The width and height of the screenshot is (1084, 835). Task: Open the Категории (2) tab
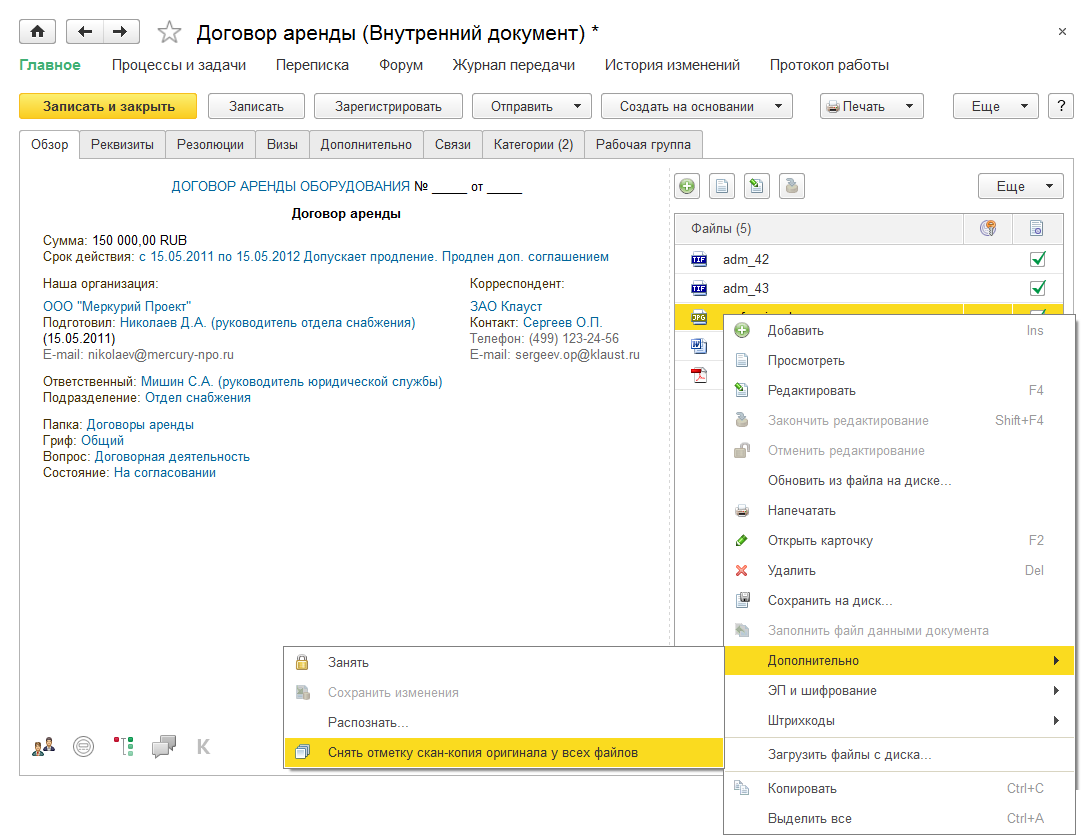click(x=533, y=144)
